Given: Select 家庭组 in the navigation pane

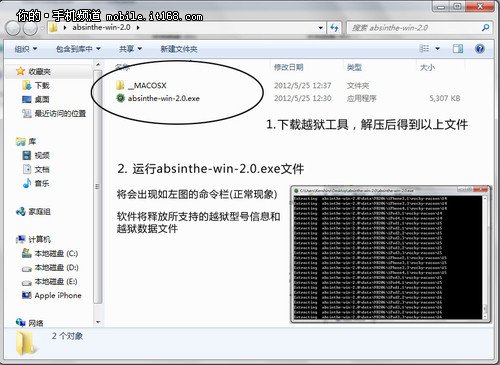Looking at the screenshot, I should tap(33, 211).
